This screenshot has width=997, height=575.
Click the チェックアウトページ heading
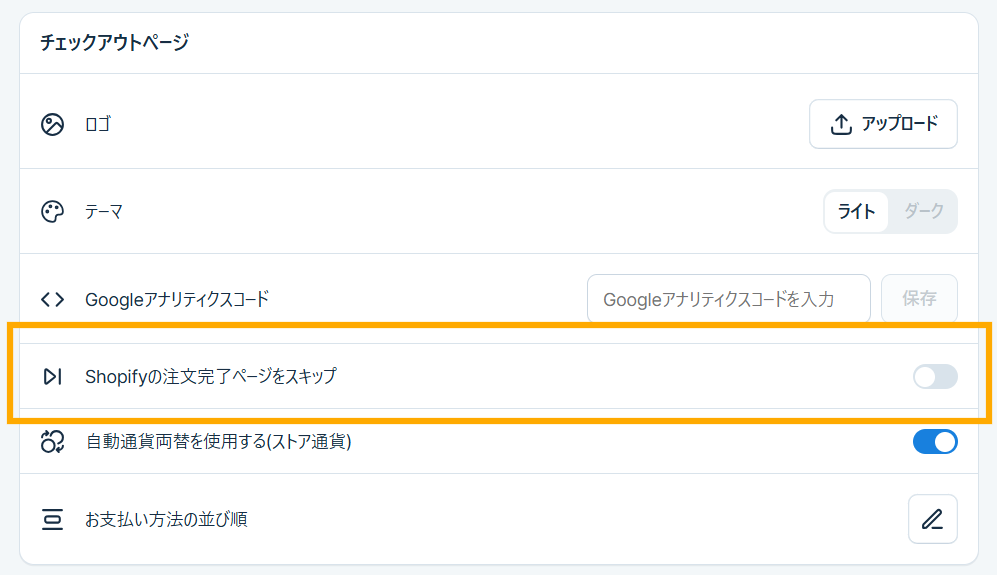114,43
